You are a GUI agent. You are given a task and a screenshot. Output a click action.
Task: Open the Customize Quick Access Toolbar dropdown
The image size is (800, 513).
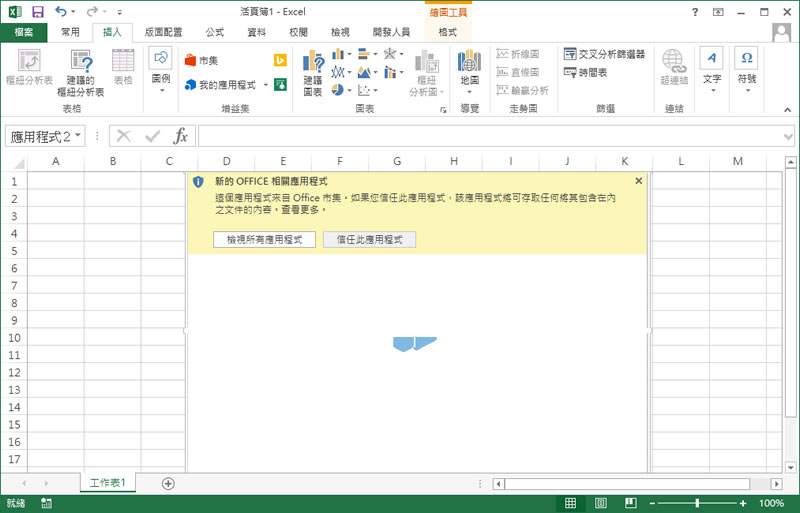(x=119, y=12)
